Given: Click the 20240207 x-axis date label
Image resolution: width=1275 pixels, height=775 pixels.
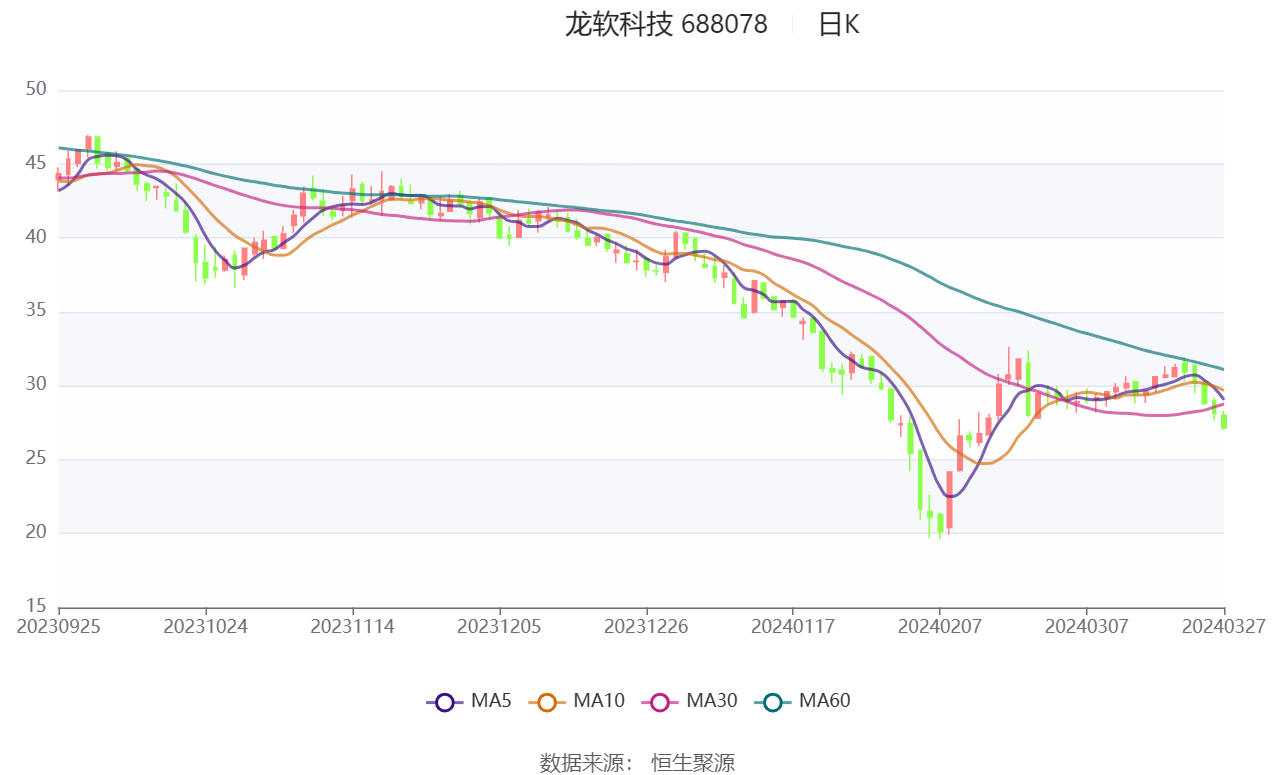Looking at the screenshot, I should [940, 626].
